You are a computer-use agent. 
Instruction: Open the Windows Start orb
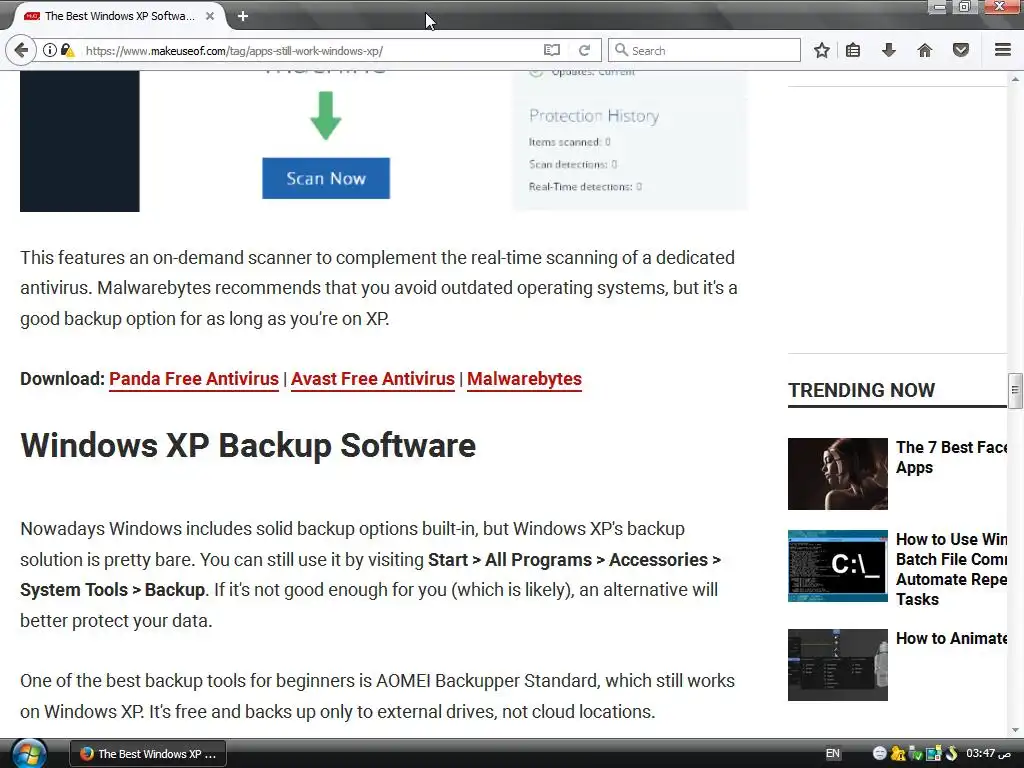[29, 754]
